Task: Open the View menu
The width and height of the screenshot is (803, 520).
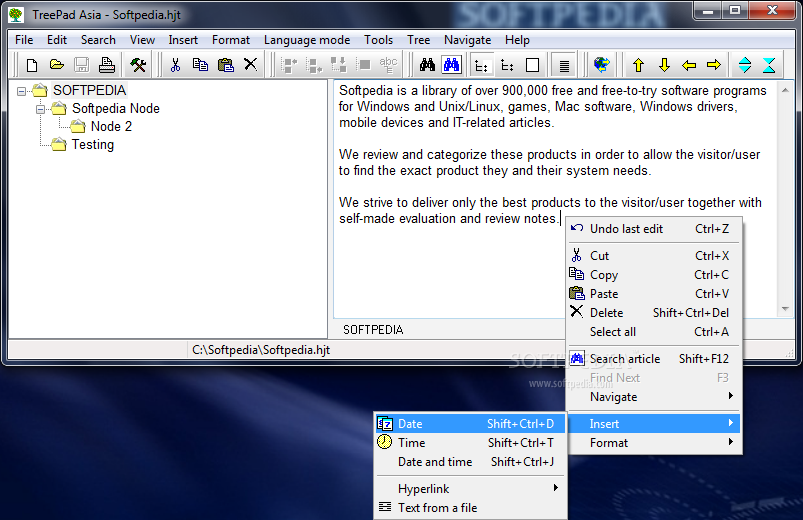Action: [142, 40]
